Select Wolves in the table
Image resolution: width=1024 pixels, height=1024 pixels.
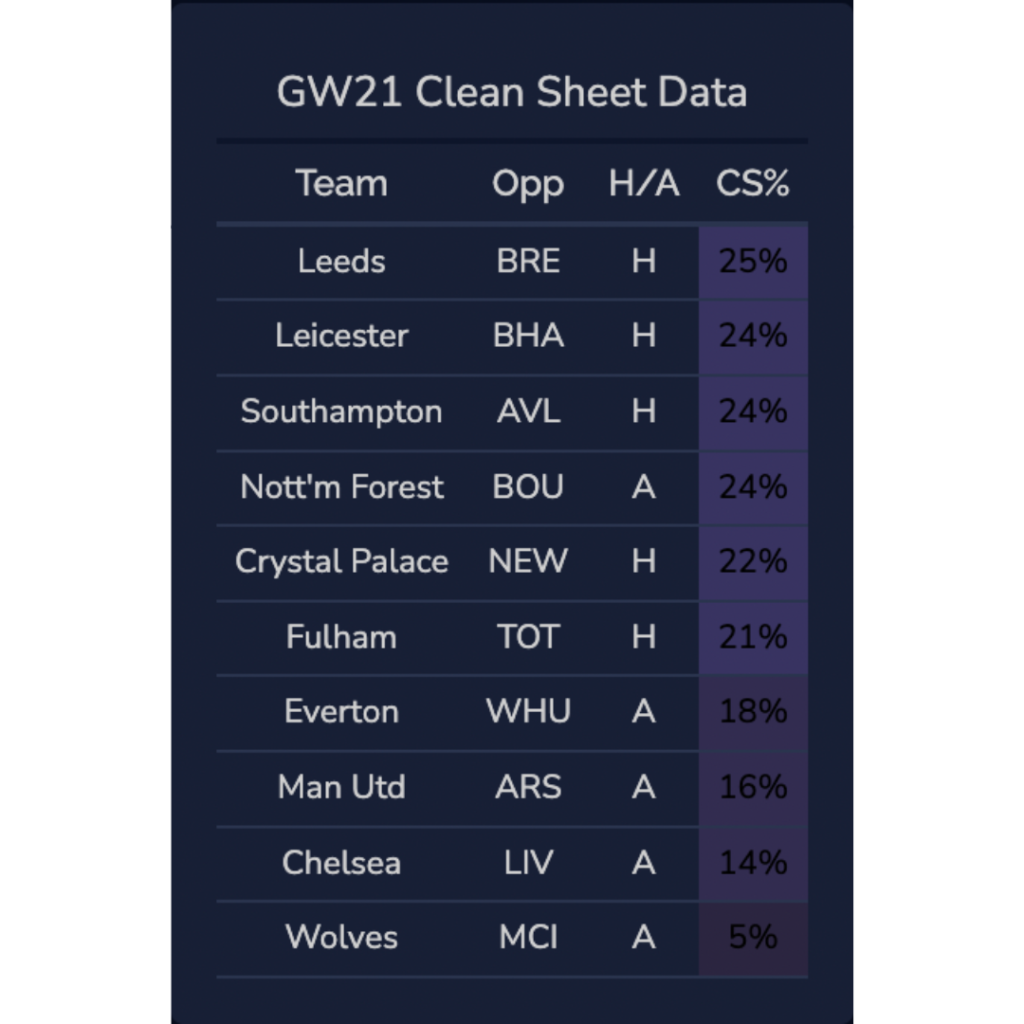341,937
